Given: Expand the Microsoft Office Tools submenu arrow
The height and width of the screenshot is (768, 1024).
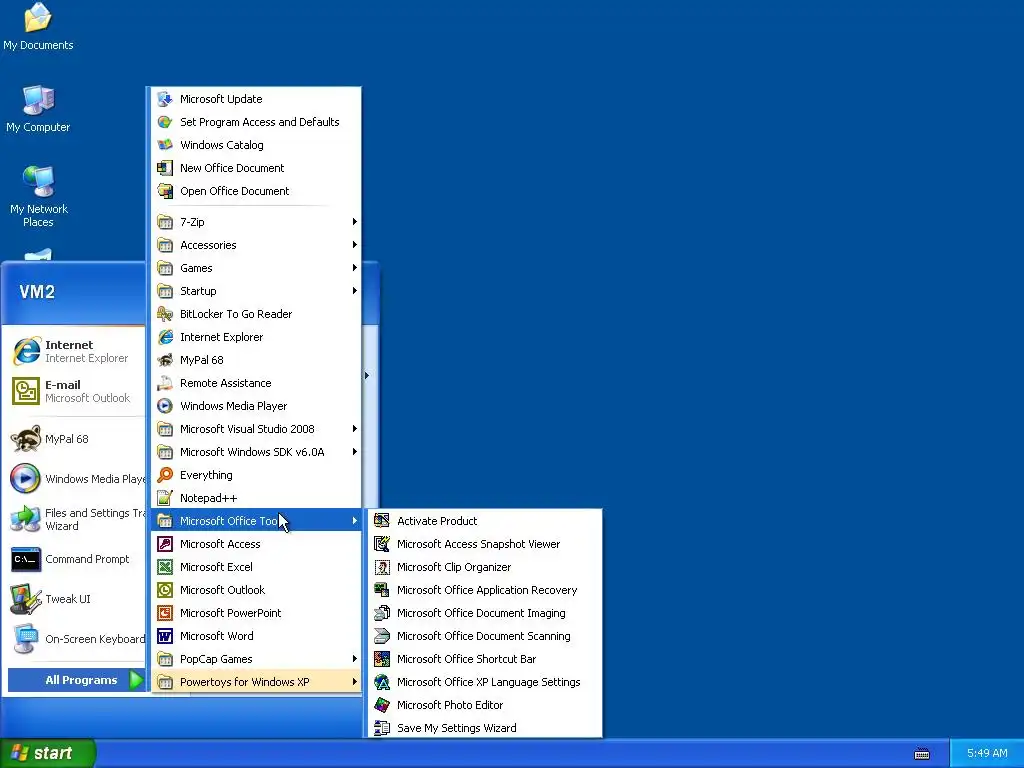Looking at the screenshot, I should click(355, 520).
